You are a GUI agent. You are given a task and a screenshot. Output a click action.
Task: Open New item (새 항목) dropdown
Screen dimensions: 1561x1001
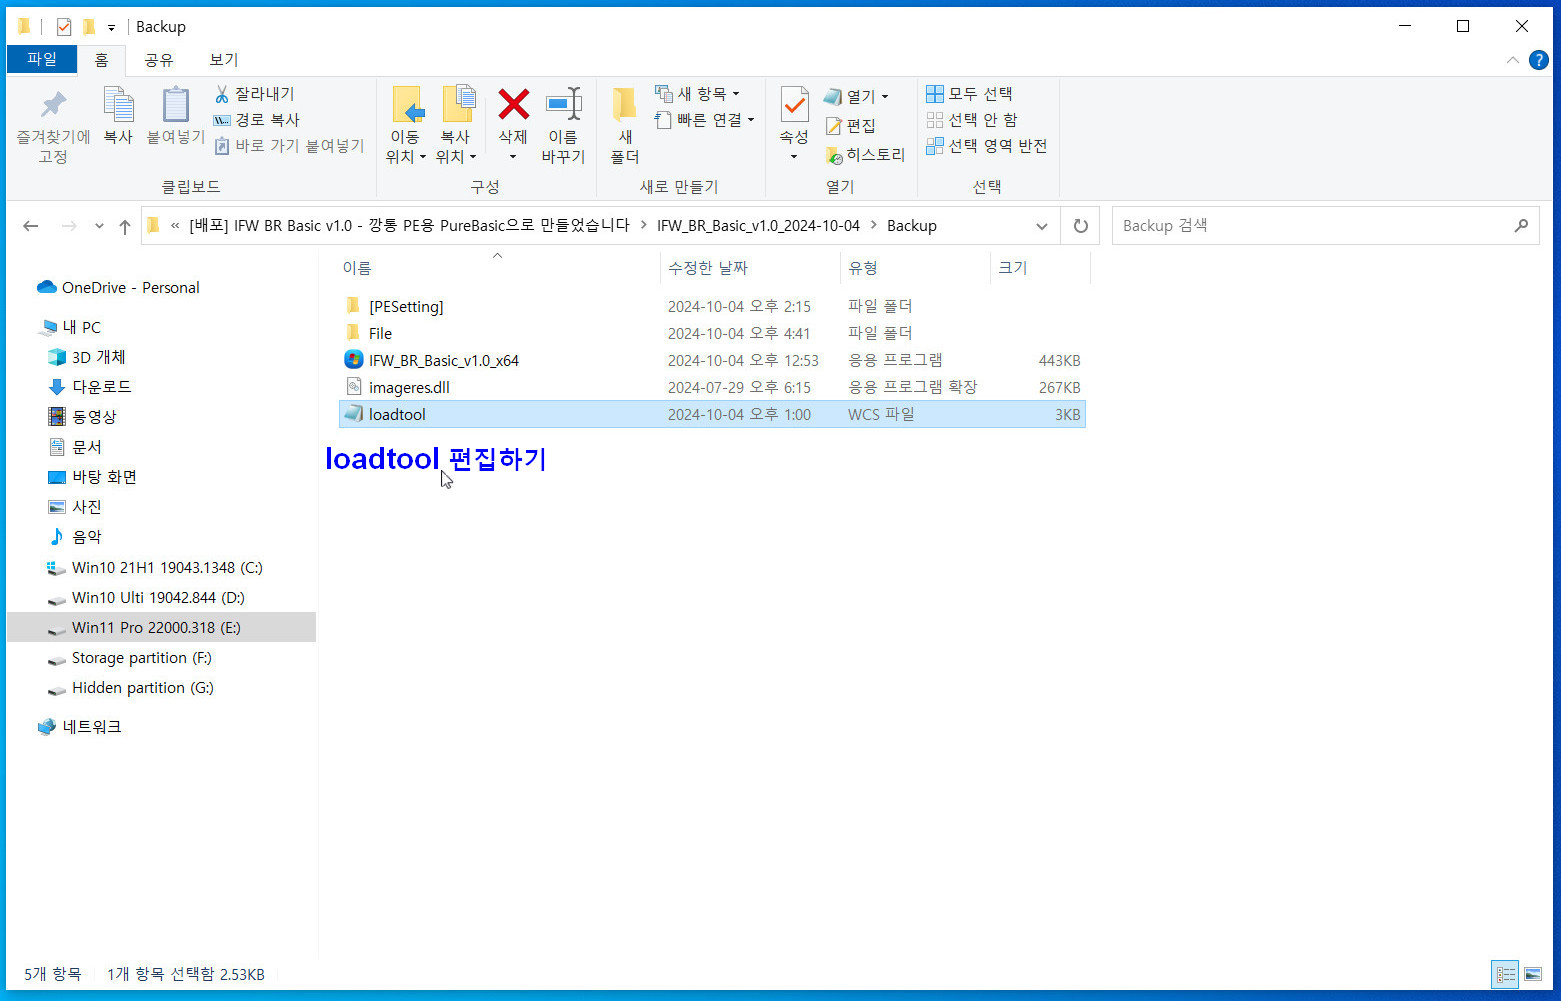(x=698, y=94)
